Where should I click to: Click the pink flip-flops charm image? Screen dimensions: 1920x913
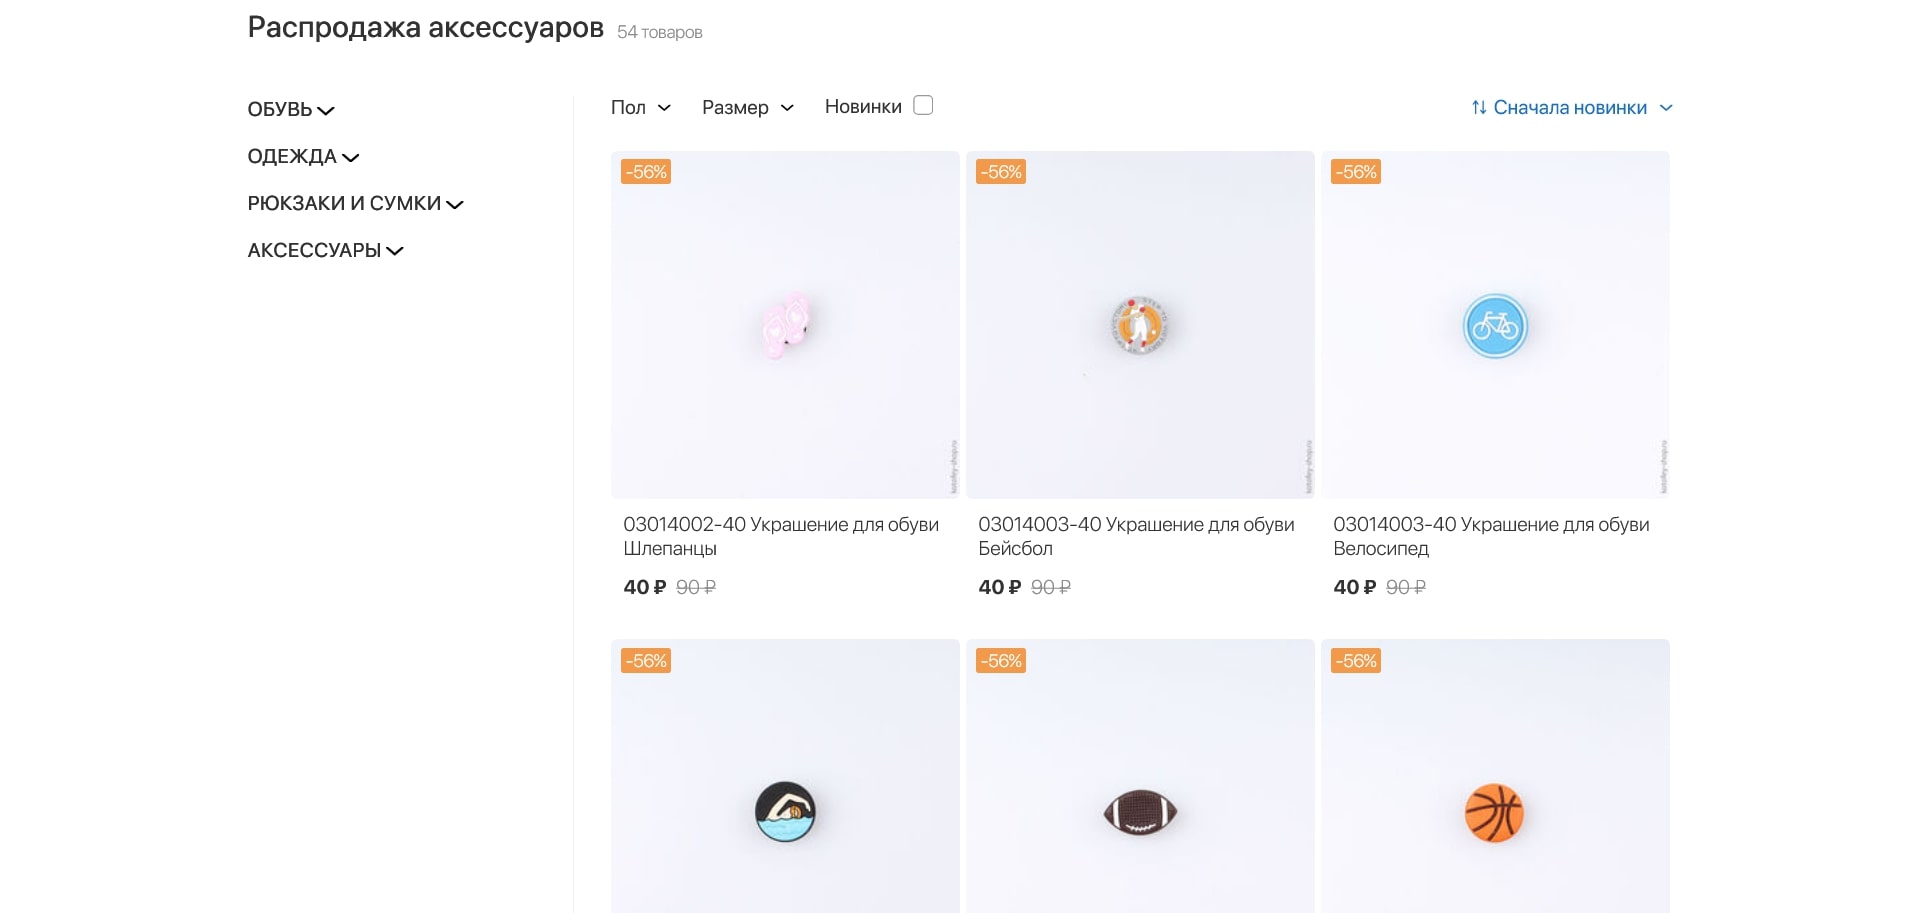tap(786, 325)
